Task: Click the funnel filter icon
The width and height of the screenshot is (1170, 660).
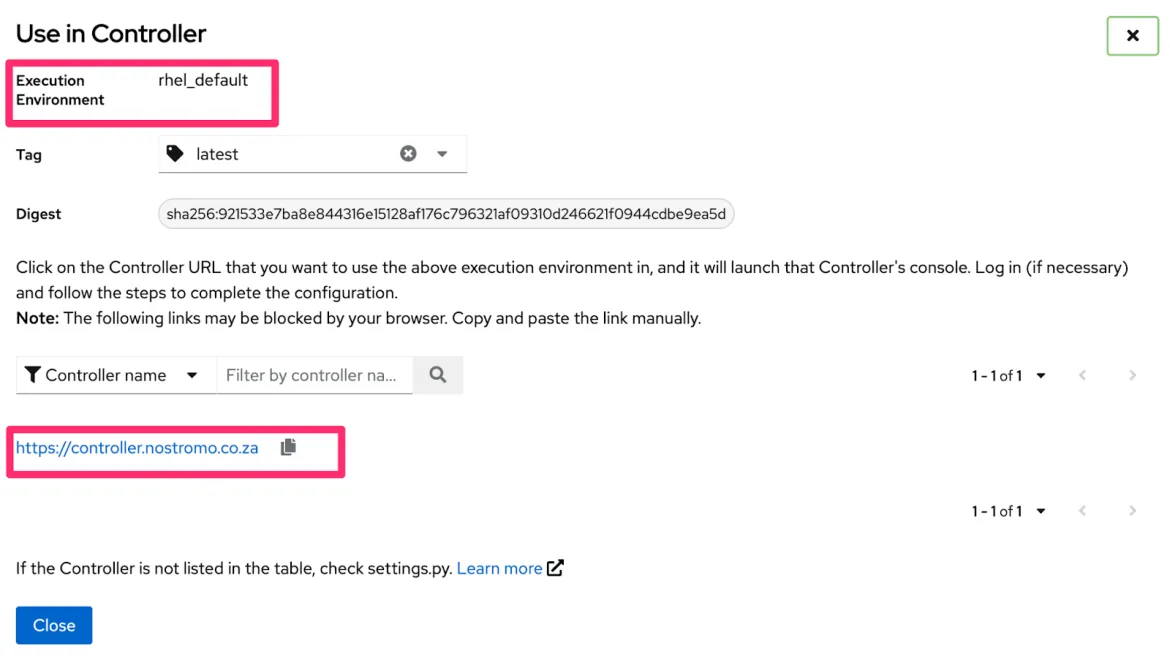Action: pyautogui.click(x=33, y=375)
